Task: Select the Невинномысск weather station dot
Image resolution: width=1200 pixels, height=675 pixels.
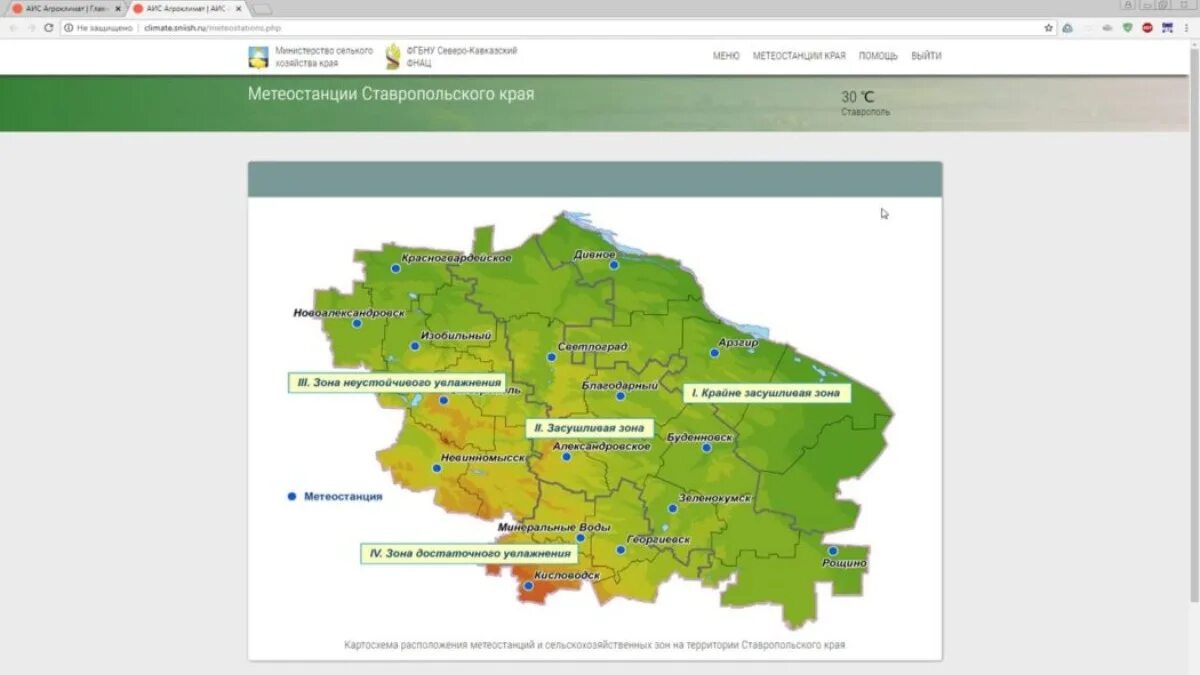Action: (x=436, y=468)
